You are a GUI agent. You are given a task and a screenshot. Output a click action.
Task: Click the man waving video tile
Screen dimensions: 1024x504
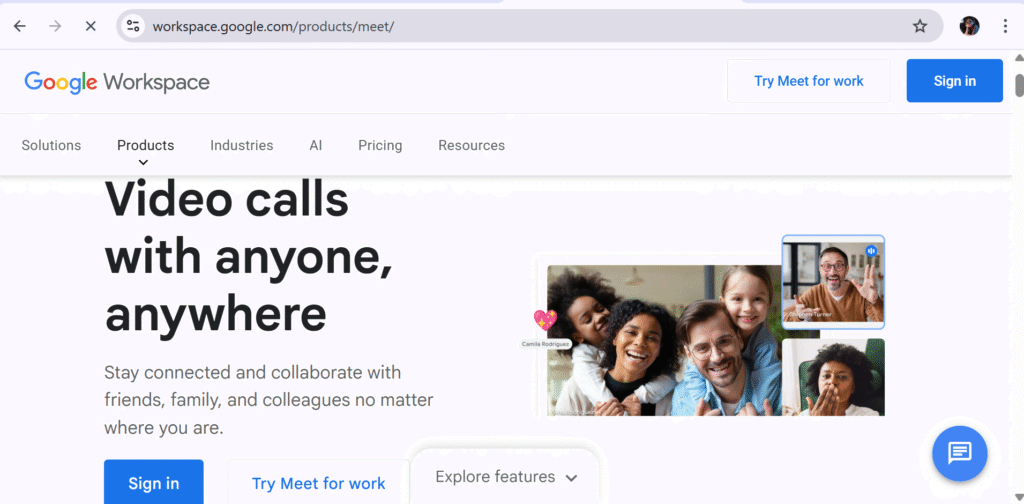point(833,281)
